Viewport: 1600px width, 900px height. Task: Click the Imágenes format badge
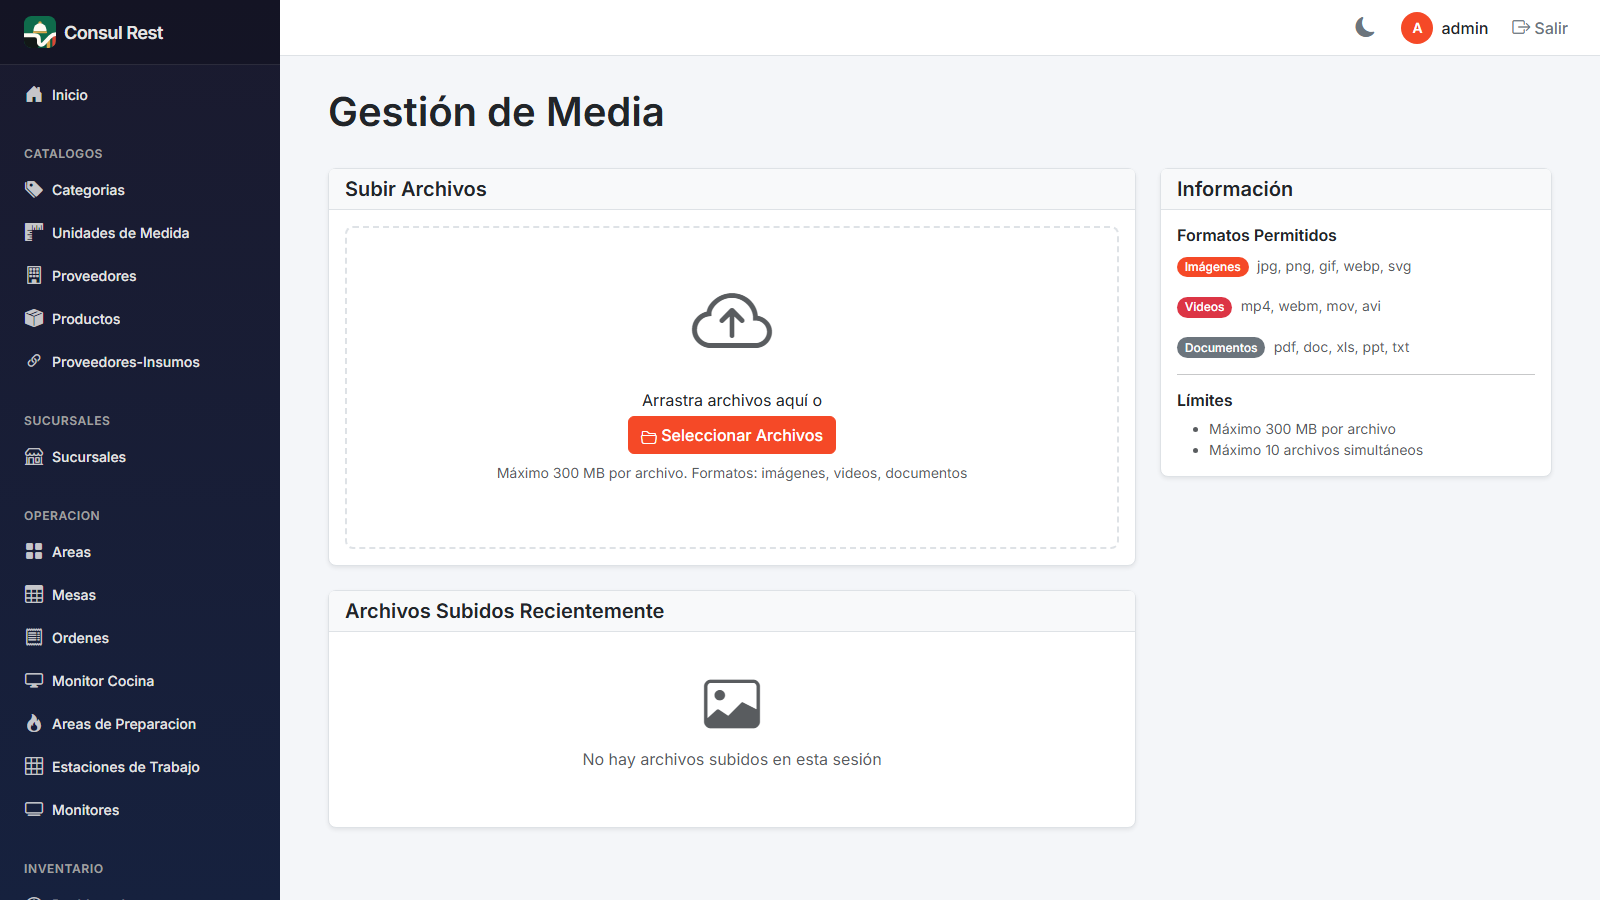coord(1212,267)
